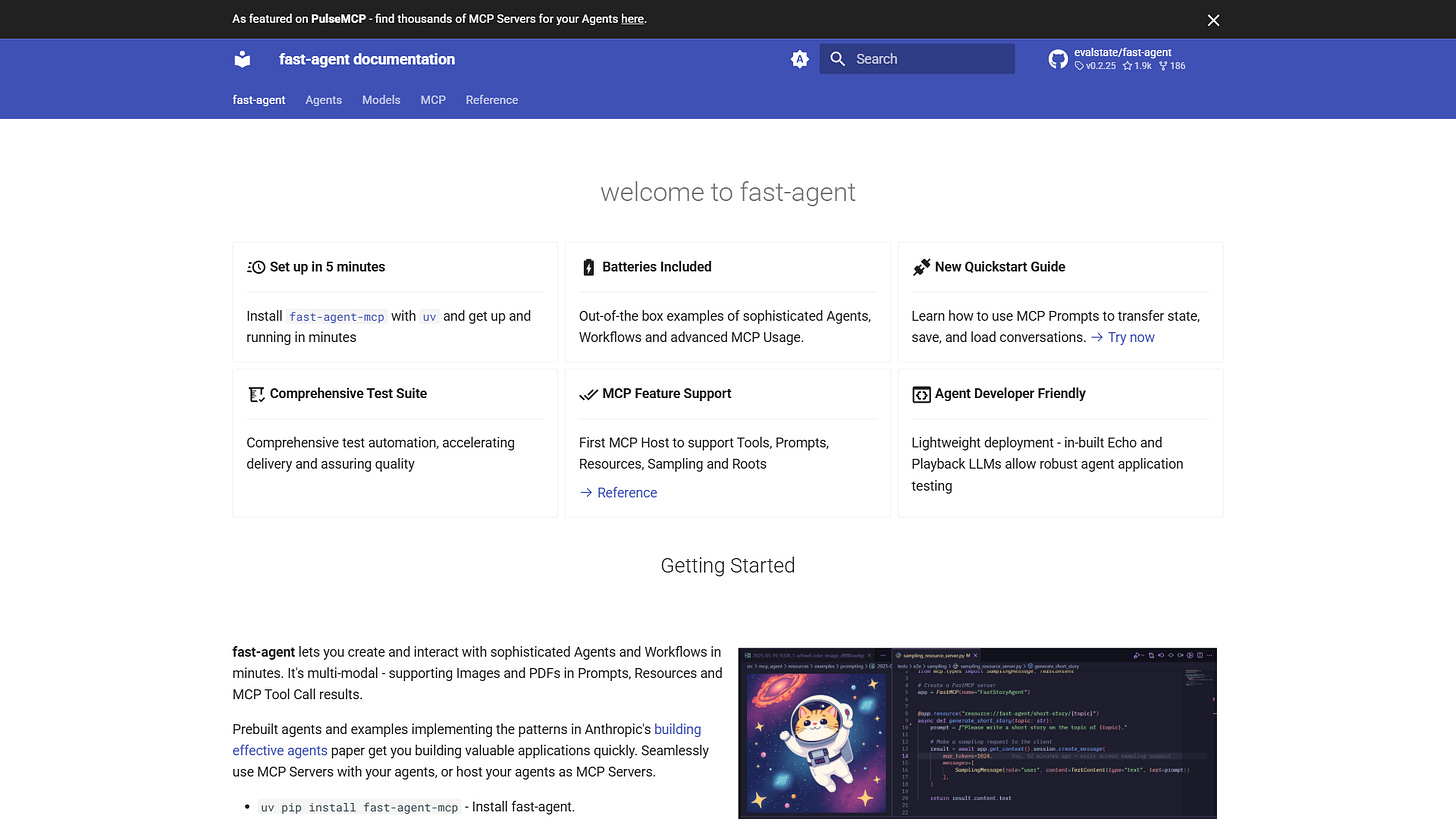Click the 'Batteries Included' card title
Screen dimensions: 1456x819
657,267
